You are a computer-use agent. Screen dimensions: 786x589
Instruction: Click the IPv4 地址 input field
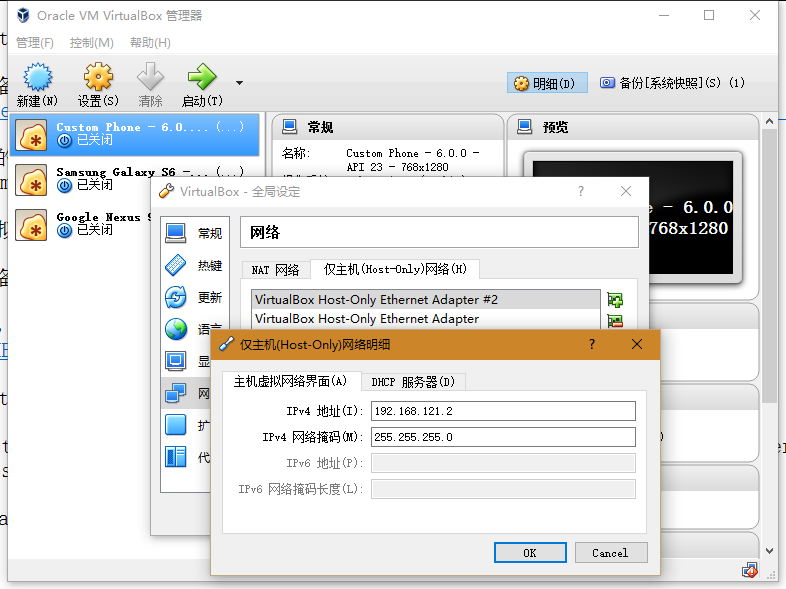click(503, 411)
